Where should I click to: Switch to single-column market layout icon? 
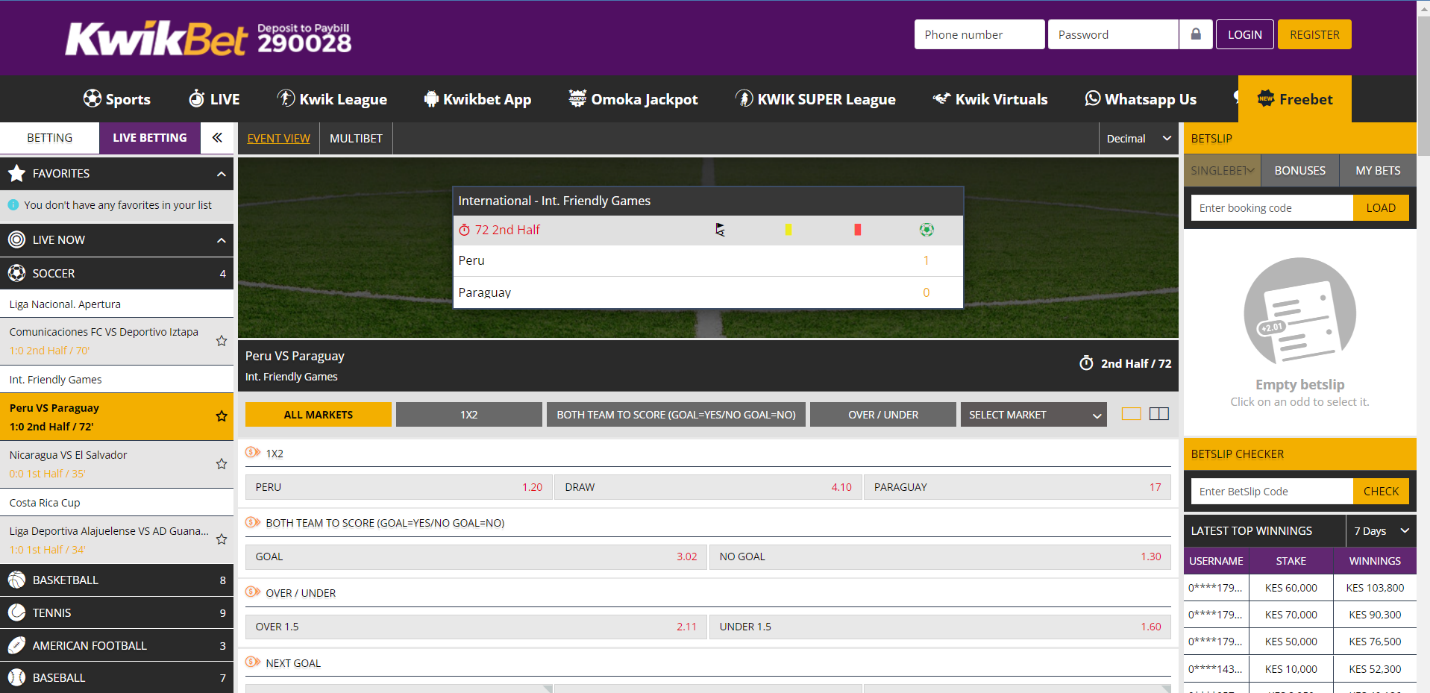click(1131, 414)
